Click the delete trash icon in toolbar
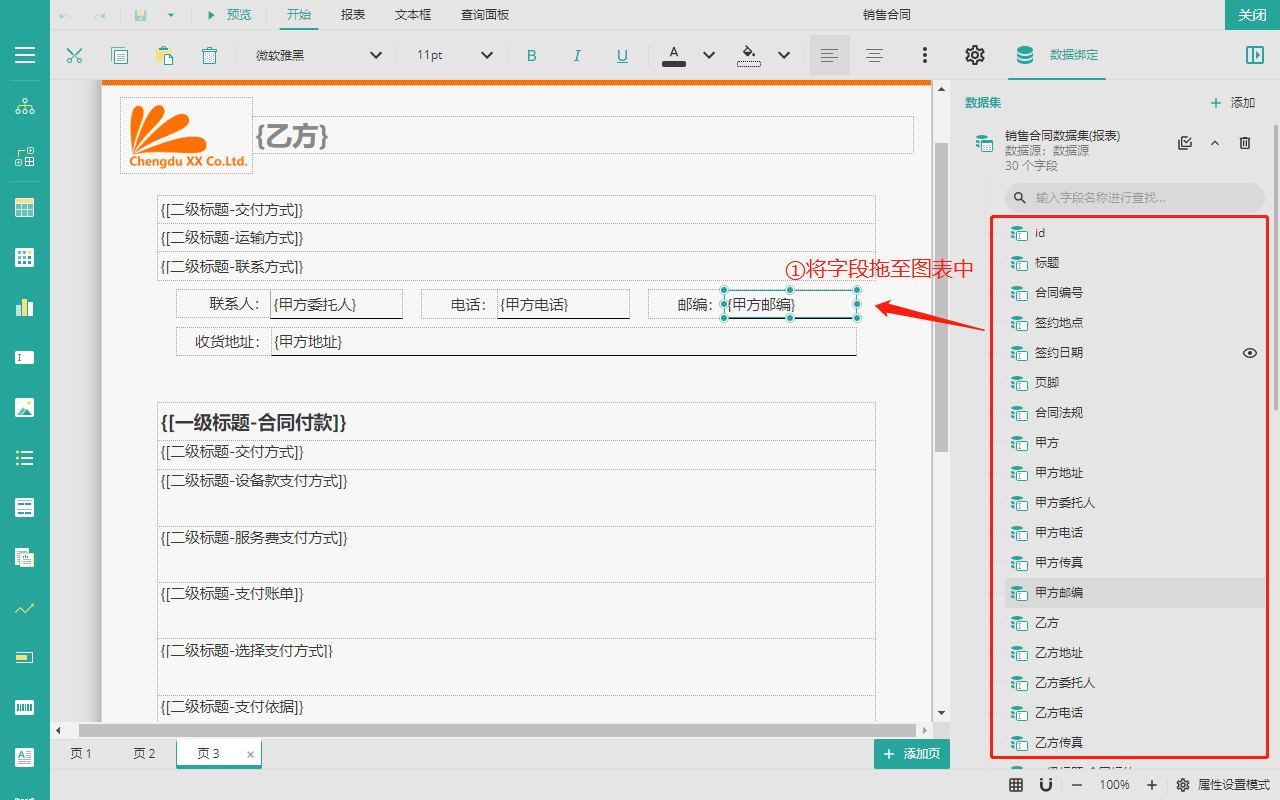The height and width of the screenshot is (800, 1280). [209, 55]
